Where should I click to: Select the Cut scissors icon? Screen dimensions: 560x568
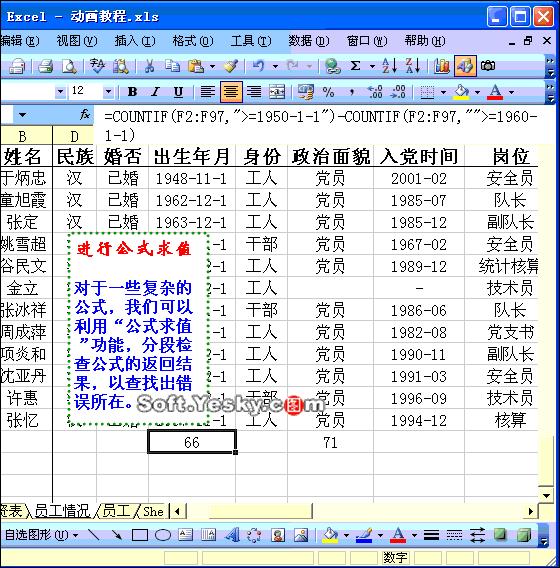point(149,66)
